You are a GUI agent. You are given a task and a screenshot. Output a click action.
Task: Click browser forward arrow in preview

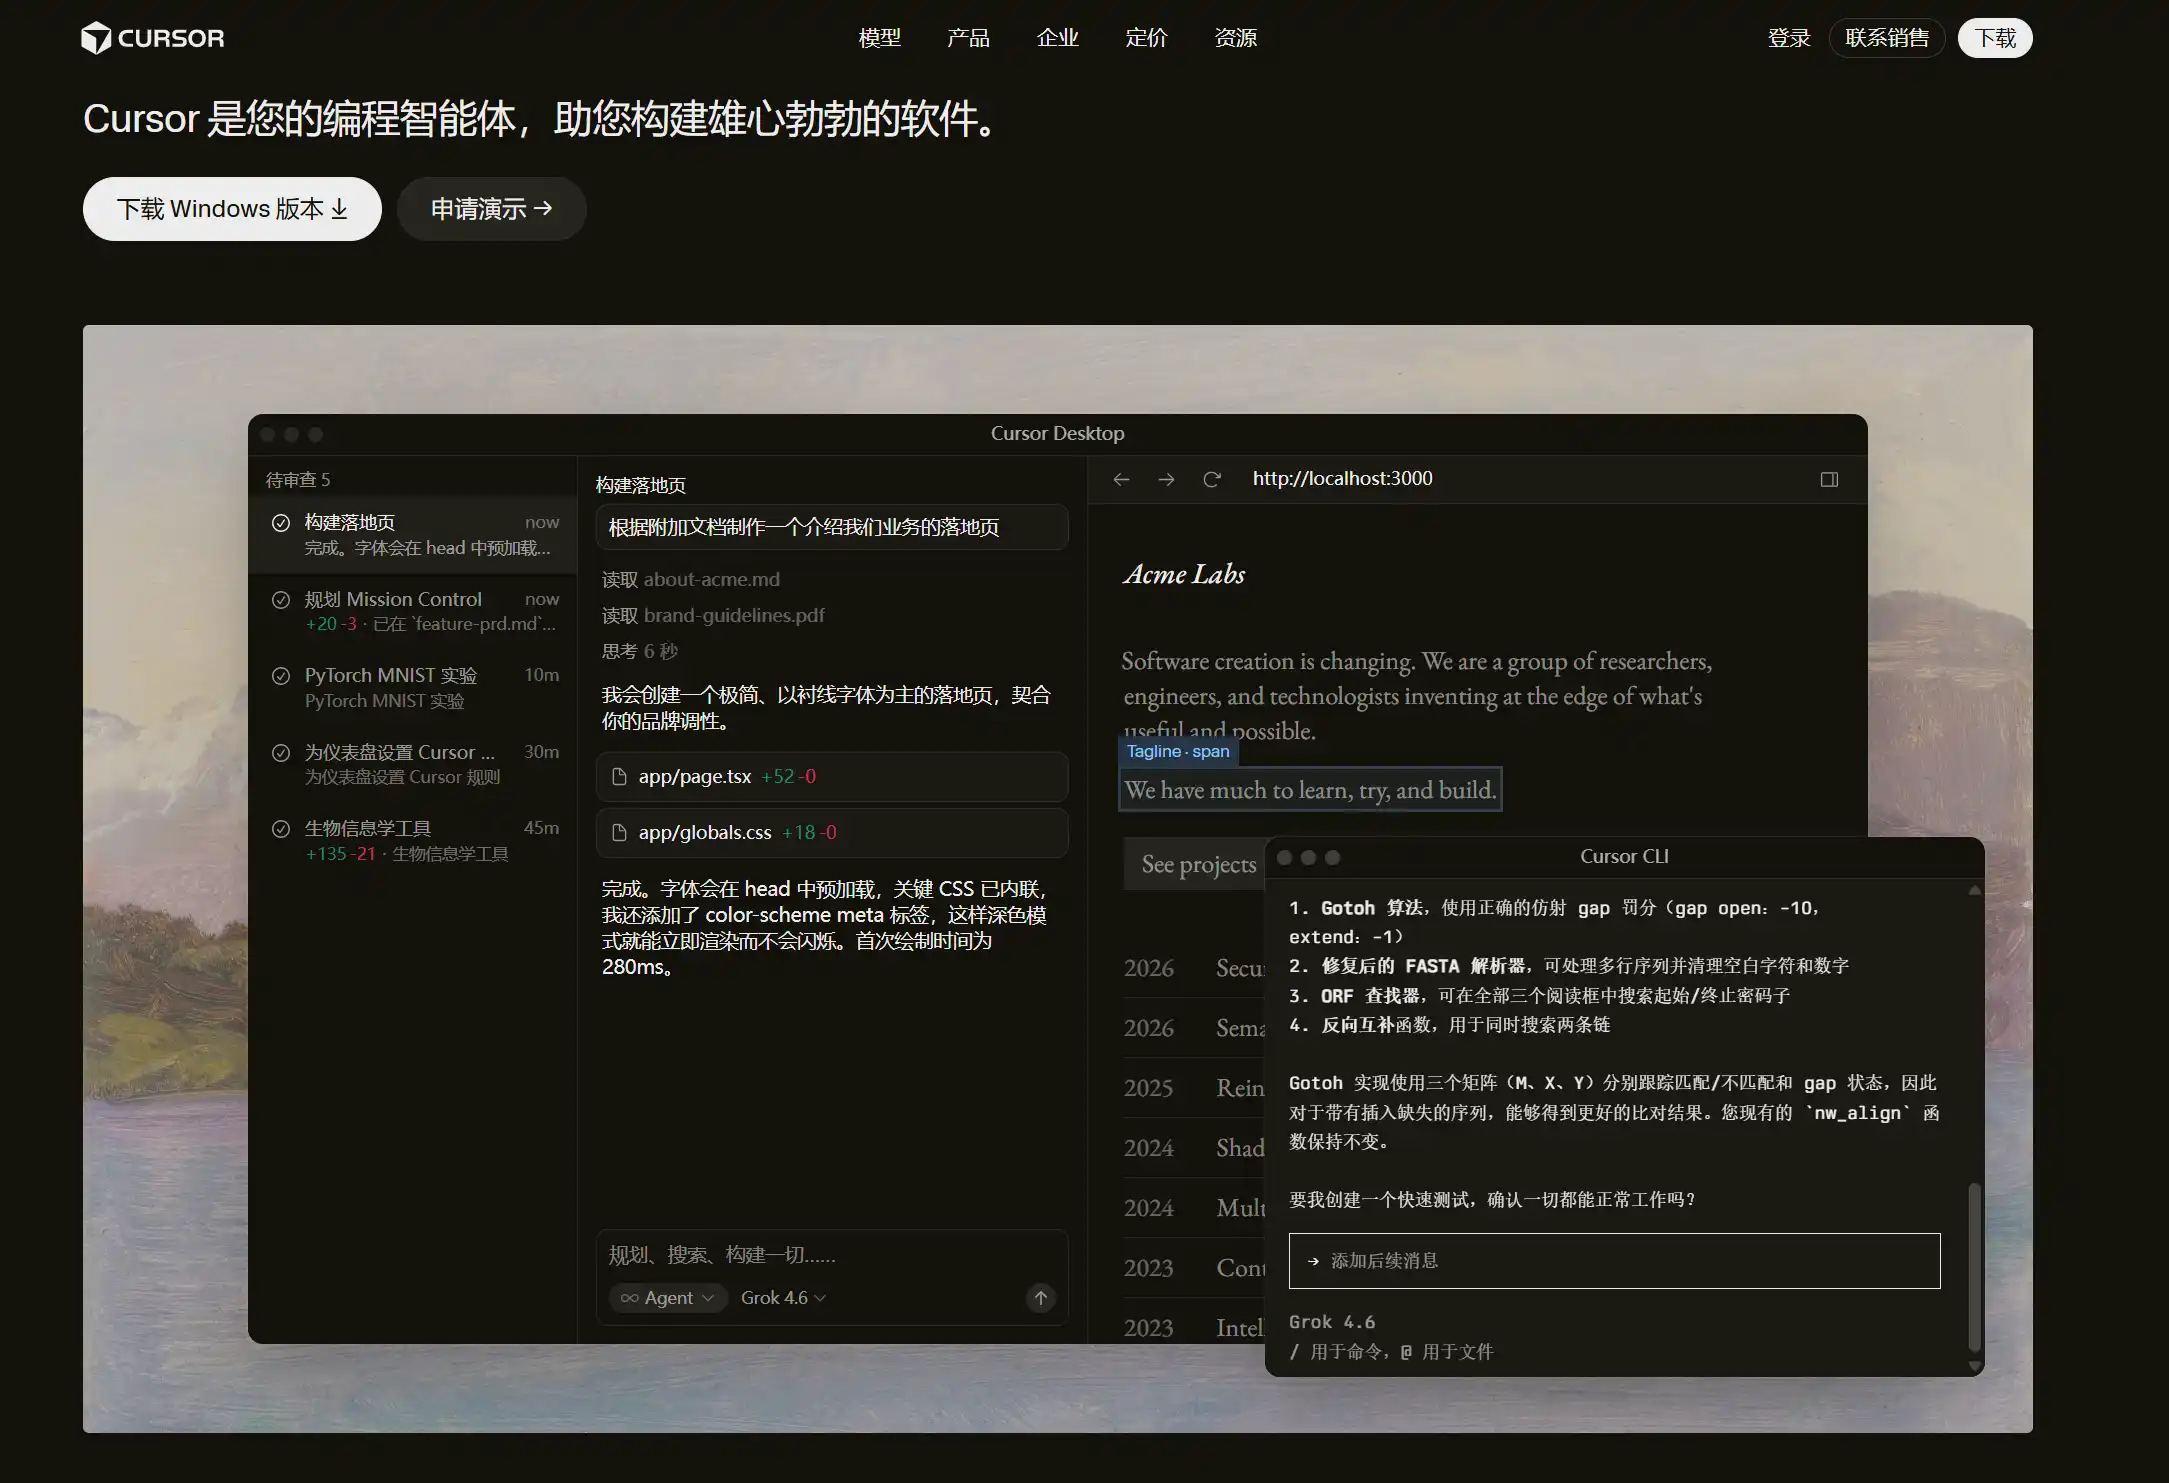click(x=1166, y=479)
